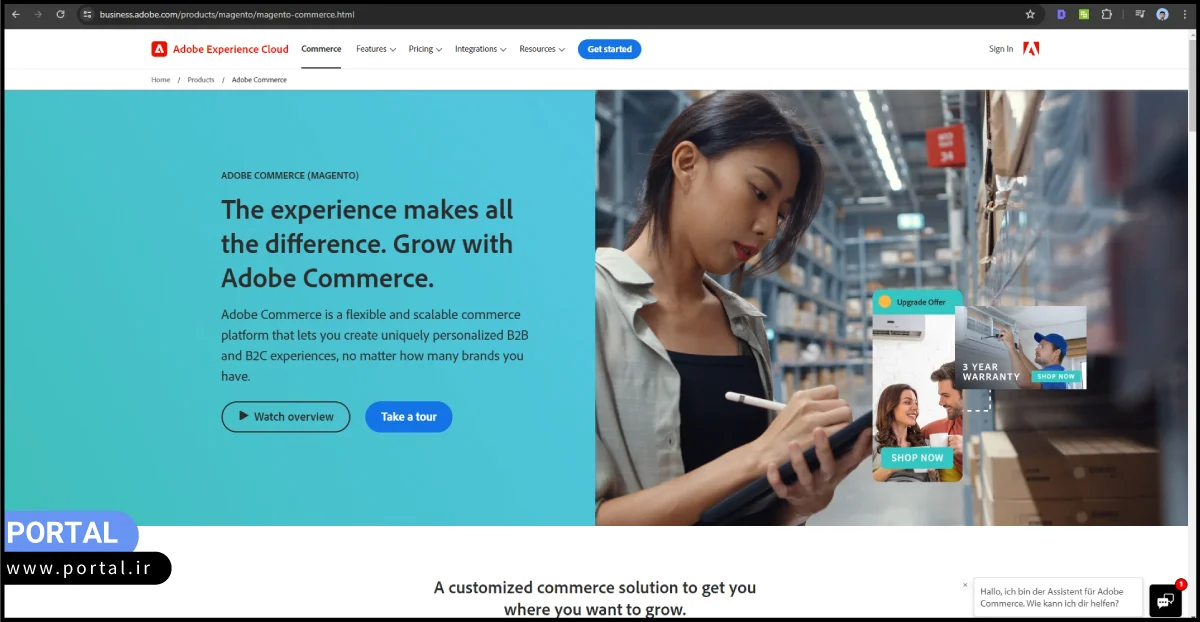Open the Chrome three-dot menu

coord(1185,14)
